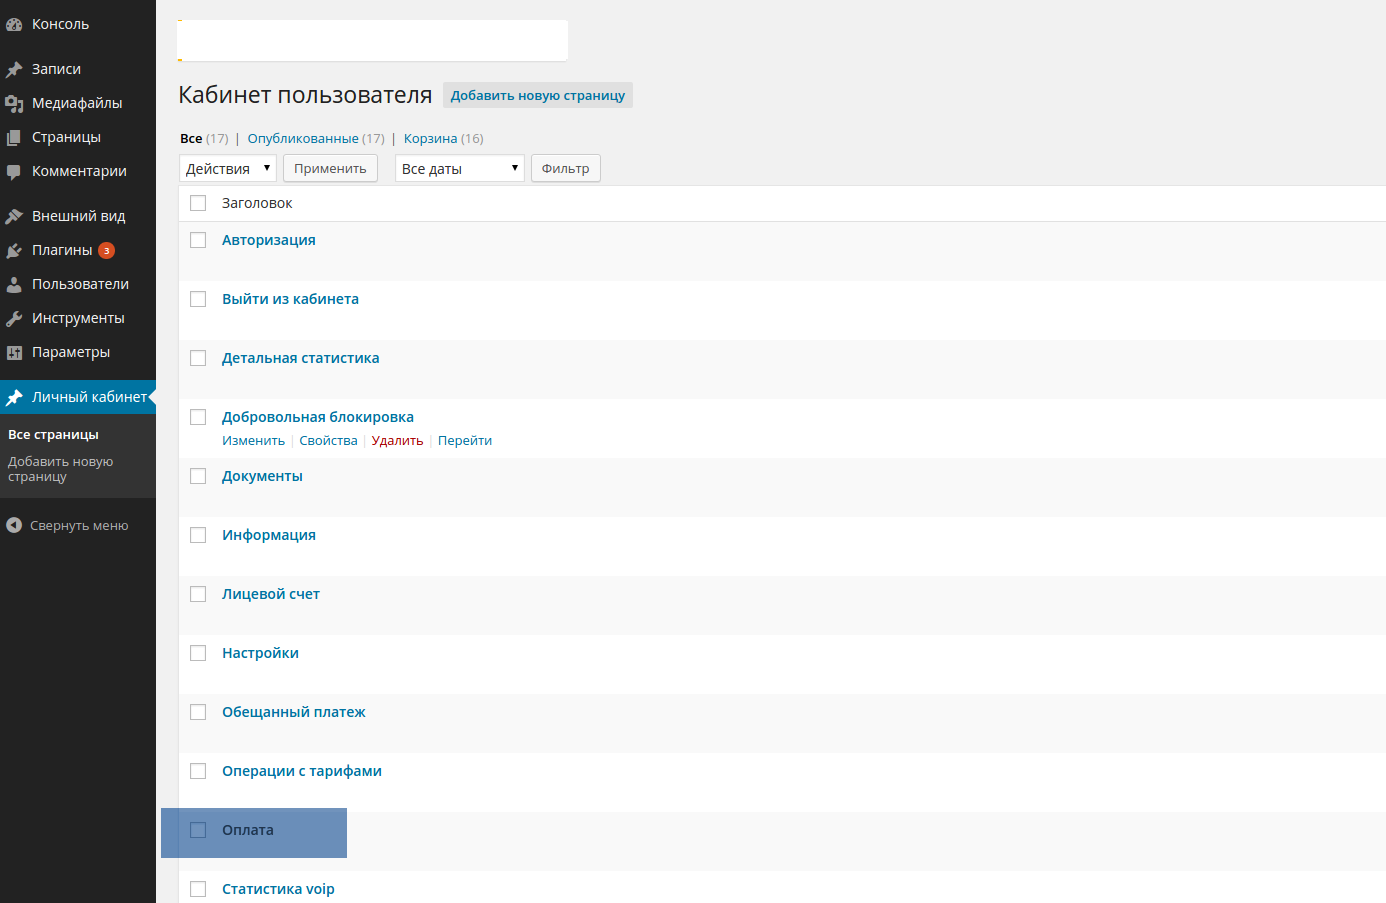Open the Действия bulk actions dropdown
Viewport: 1386px width, 903px height.
pos(227,169)
